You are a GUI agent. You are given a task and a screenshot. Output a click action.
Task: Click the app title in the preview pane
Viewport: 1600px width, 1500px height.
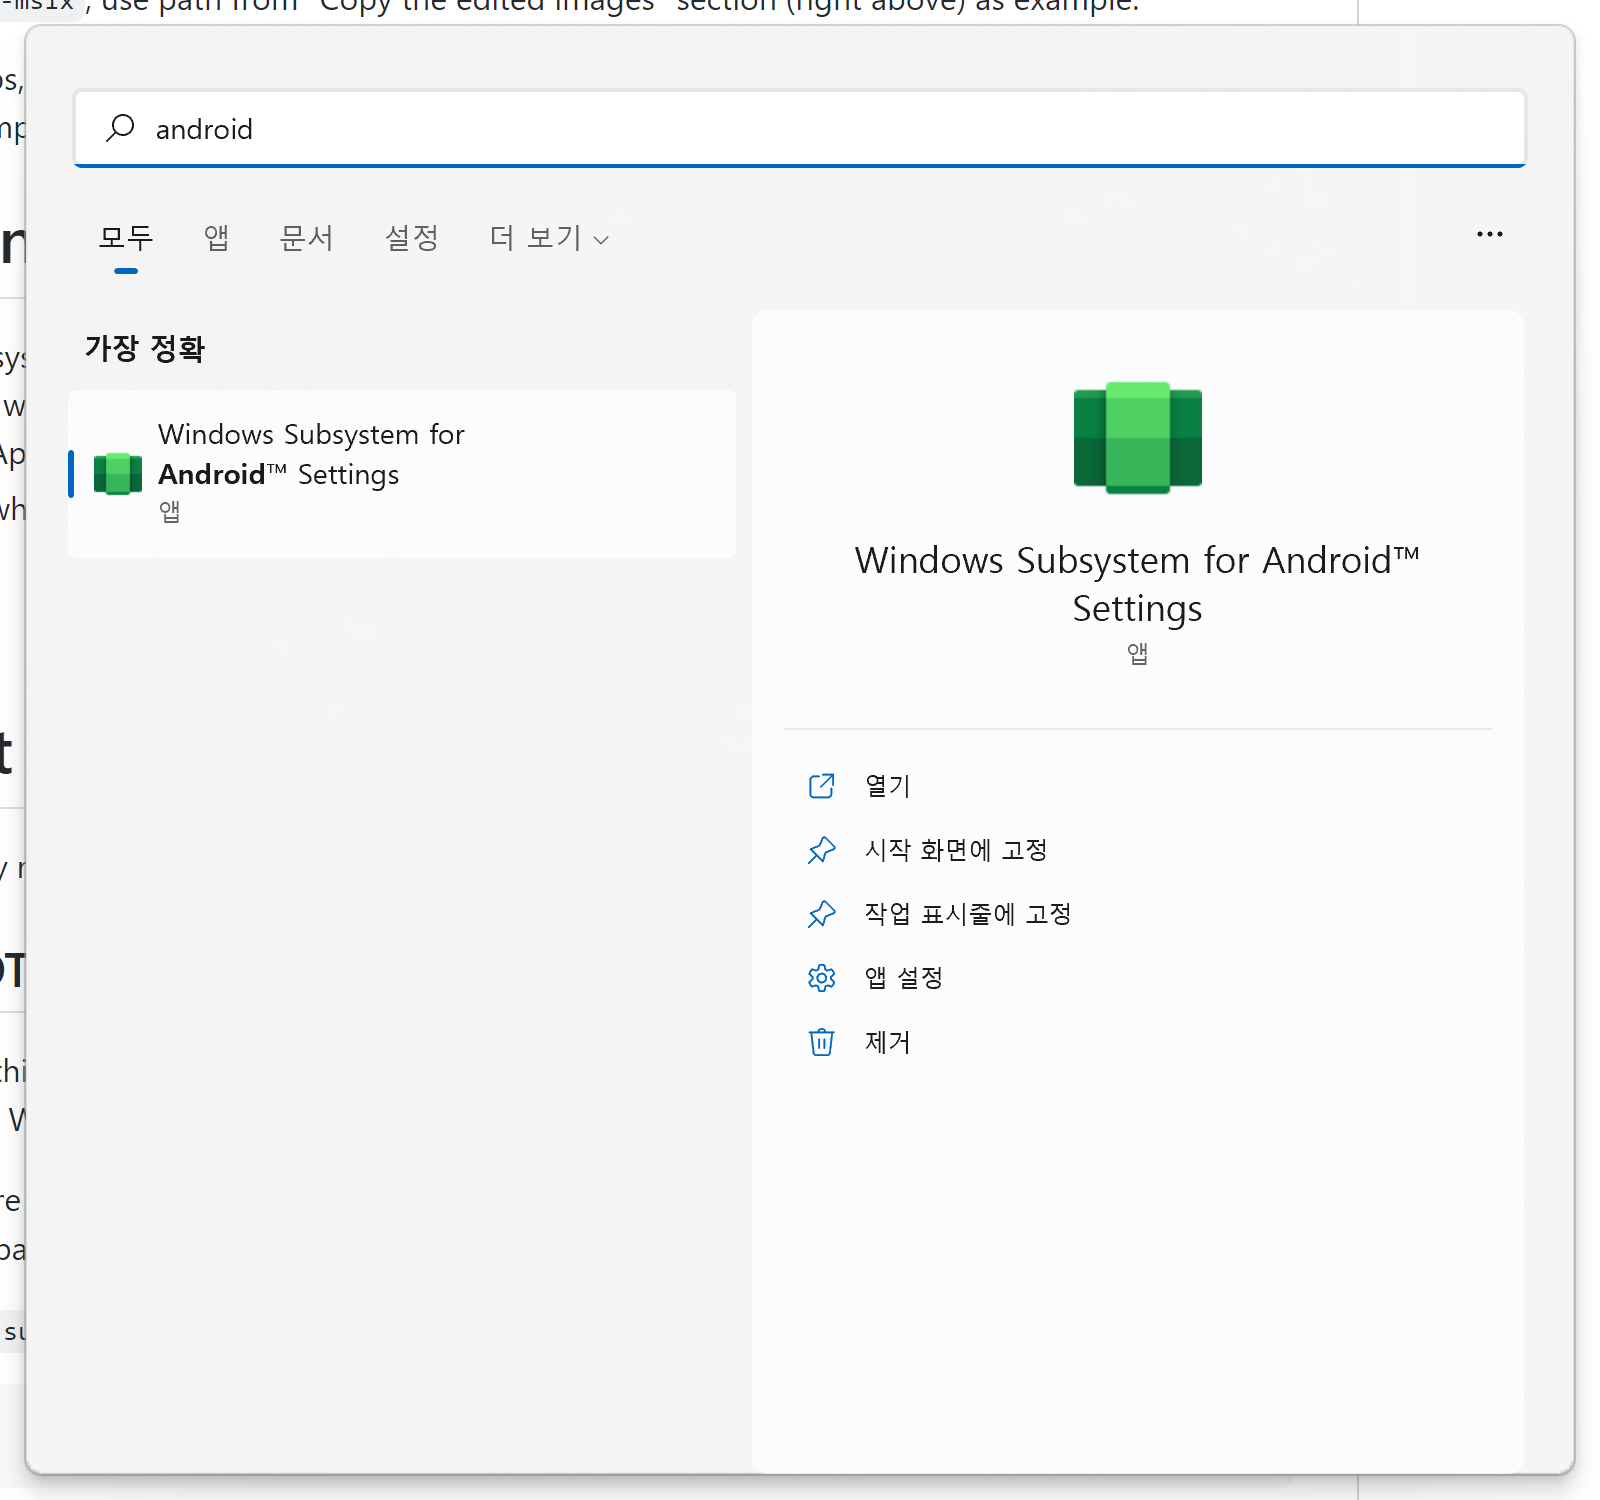click(x=1137, y=584)
